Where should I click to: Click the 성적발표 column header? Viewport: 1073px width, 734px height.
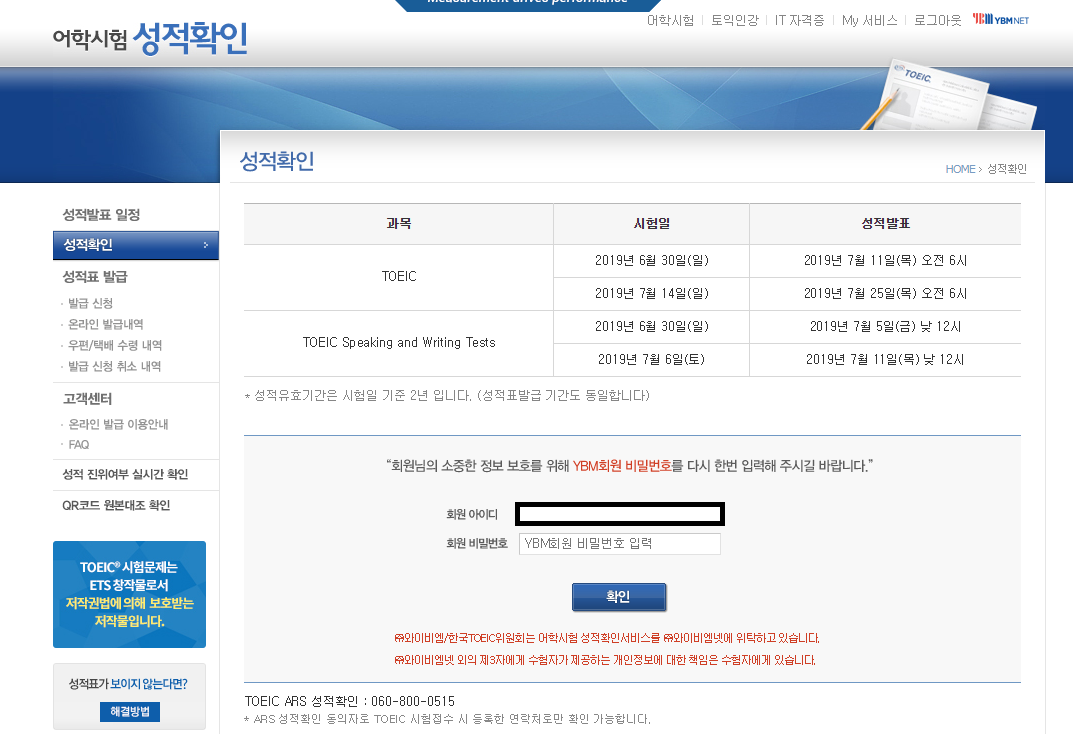(885, 224)
